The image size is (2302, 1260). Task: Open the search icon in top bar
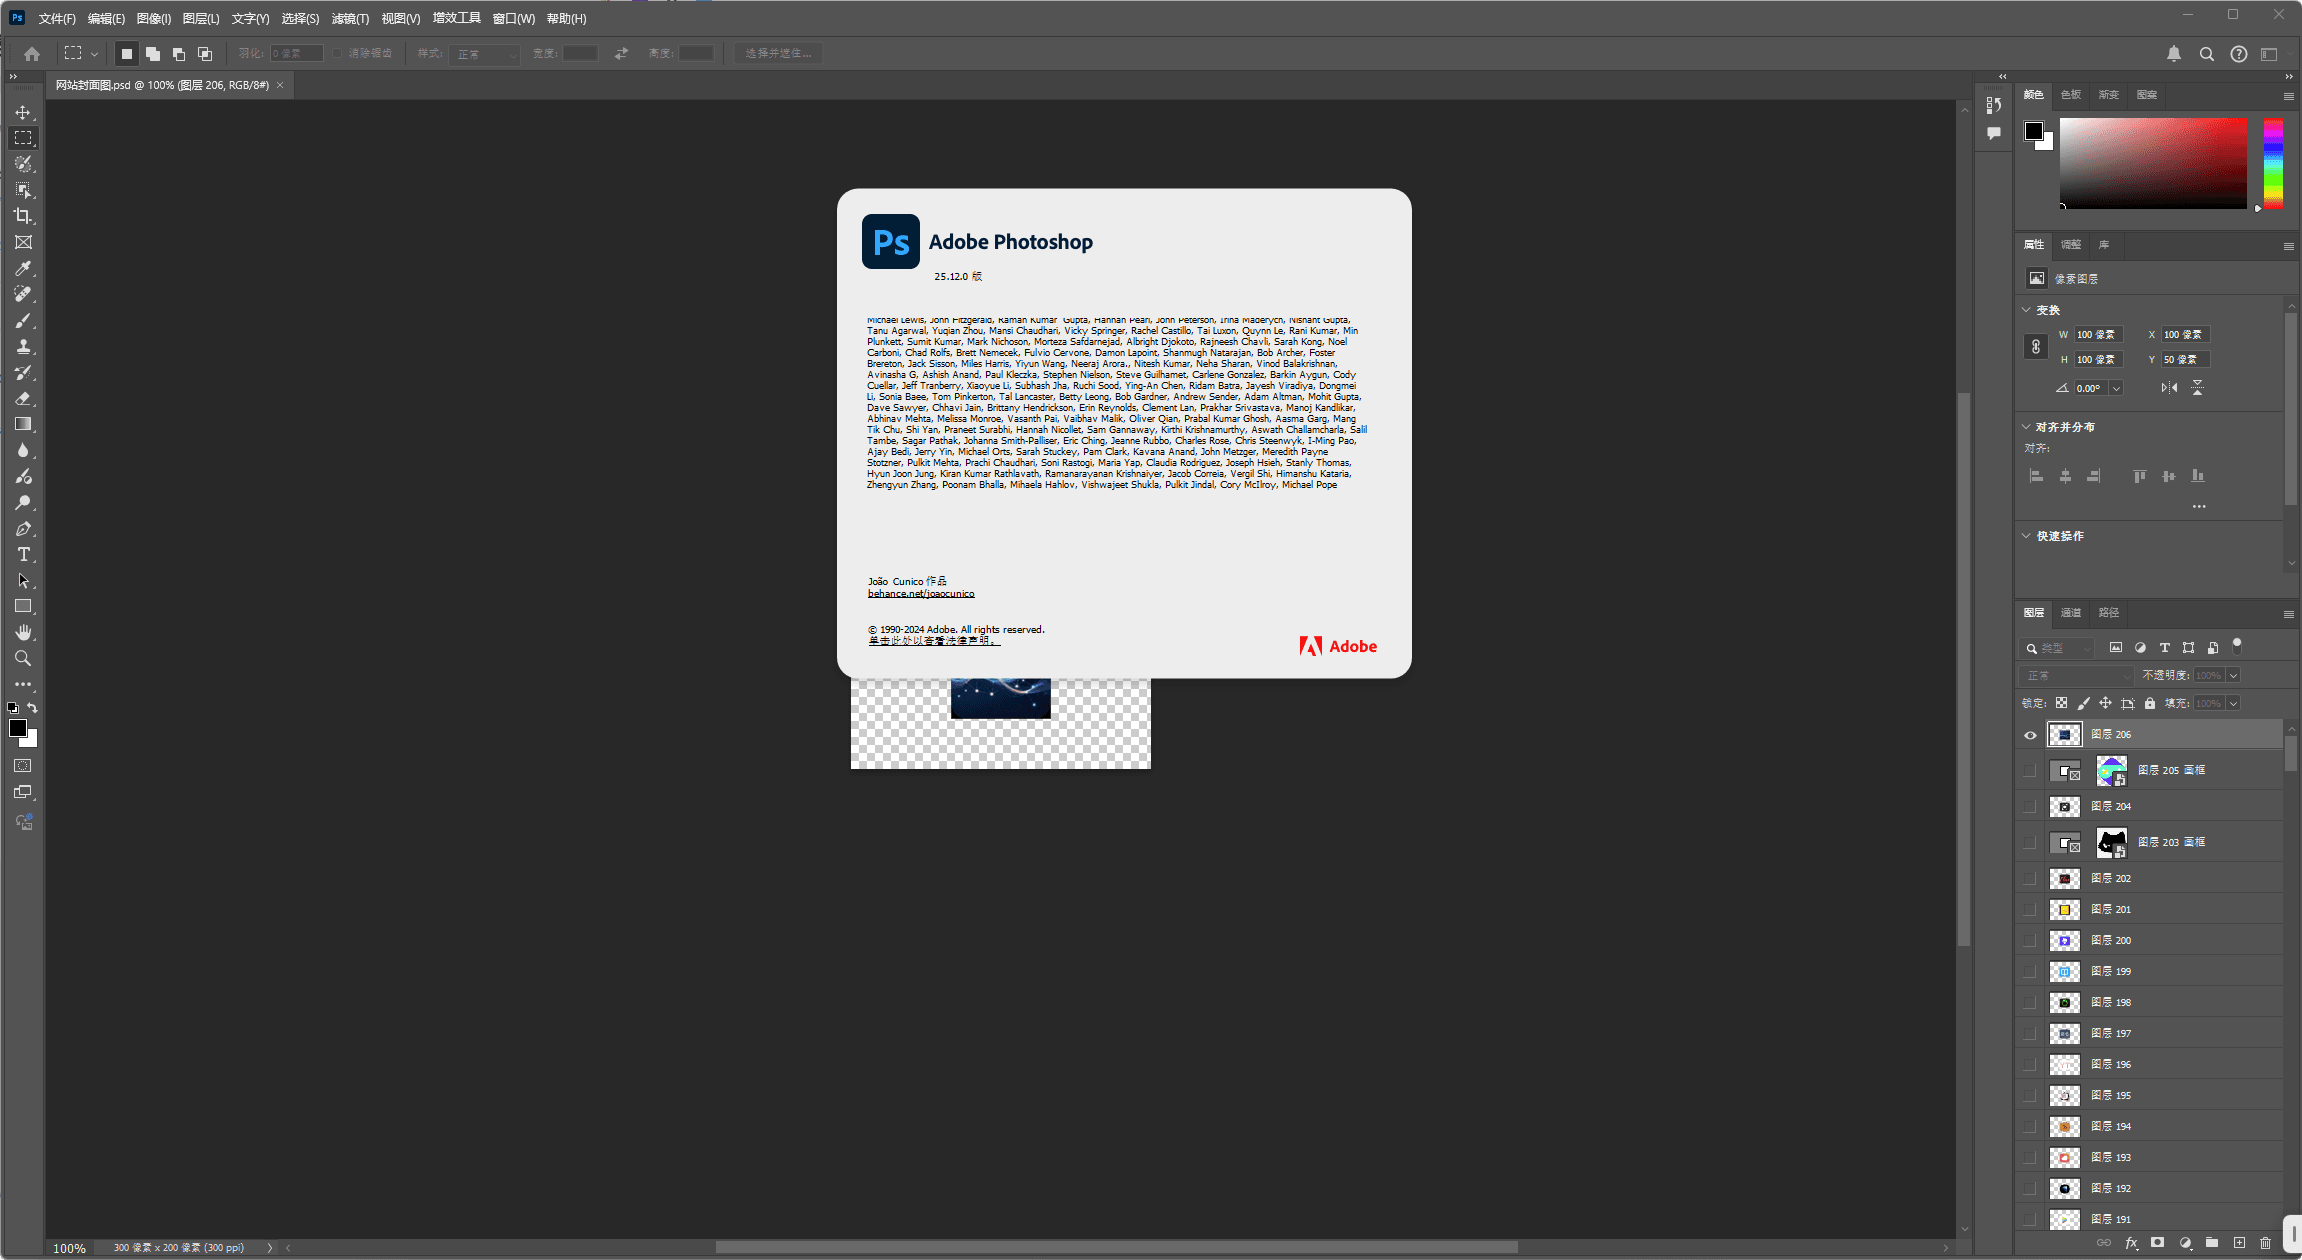pos(2206,54)
